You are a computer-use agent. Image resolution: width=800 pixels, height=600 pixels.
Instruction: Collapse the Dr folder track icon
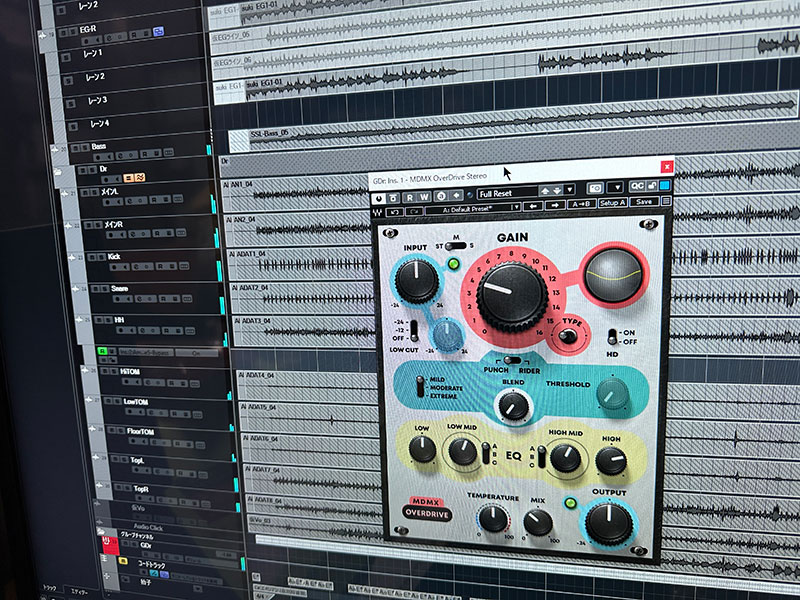[x=56, y=172]
